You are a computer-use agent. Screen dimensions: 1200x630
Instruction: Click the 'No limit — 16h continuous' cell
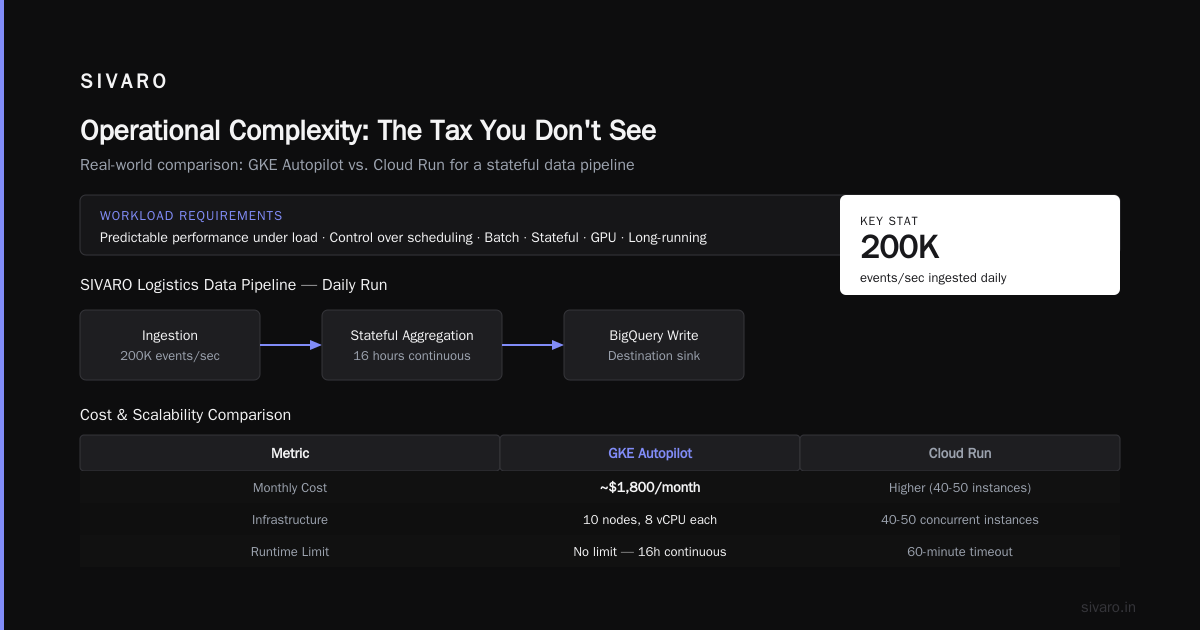coord(650,552)
